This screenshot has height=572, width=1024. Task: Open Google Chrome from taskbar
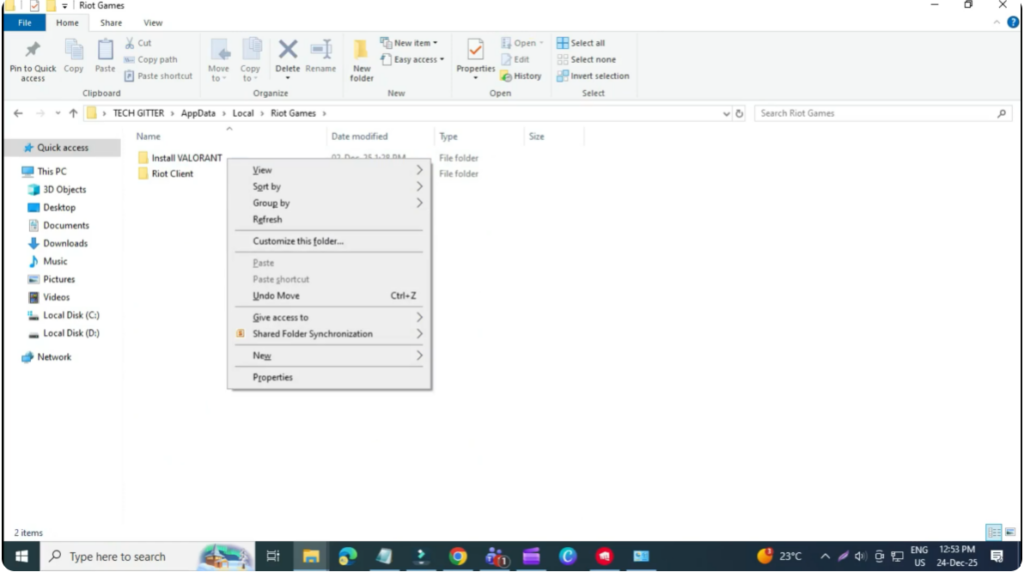pyautogui.click(x=458, y=556)
